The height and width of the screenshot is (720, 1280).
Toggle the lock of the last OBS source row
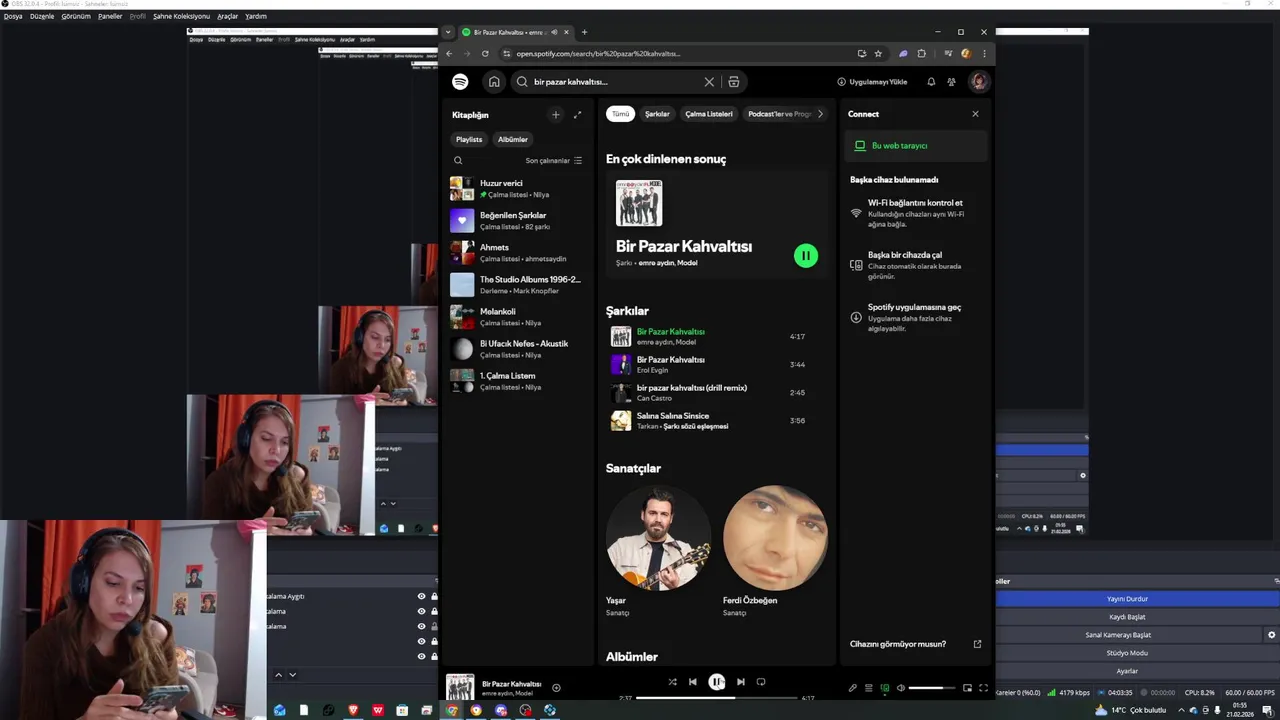click(434, 656)
